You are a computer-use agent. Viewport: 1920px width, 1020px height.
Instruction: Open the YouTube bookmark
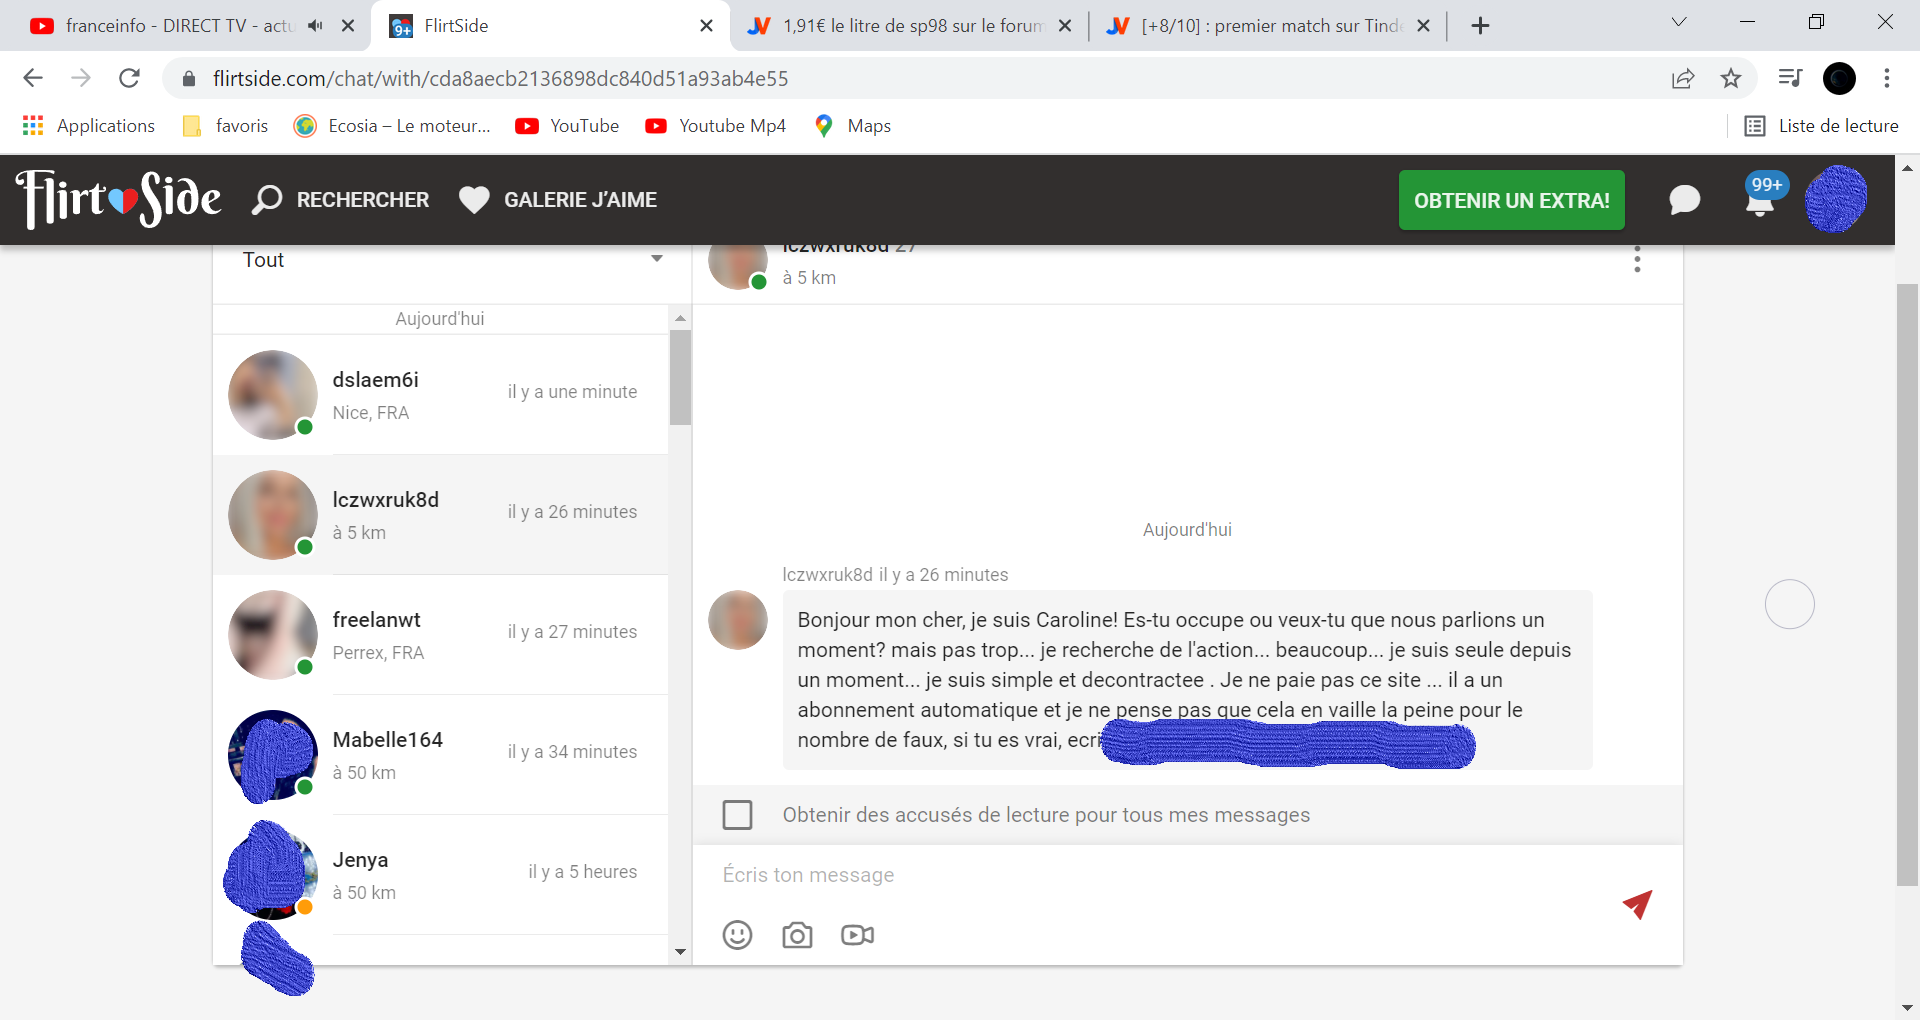[x=567, y=126]
